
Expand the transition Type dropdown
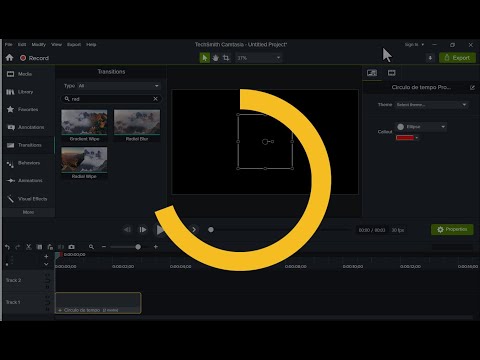point(119,86)
